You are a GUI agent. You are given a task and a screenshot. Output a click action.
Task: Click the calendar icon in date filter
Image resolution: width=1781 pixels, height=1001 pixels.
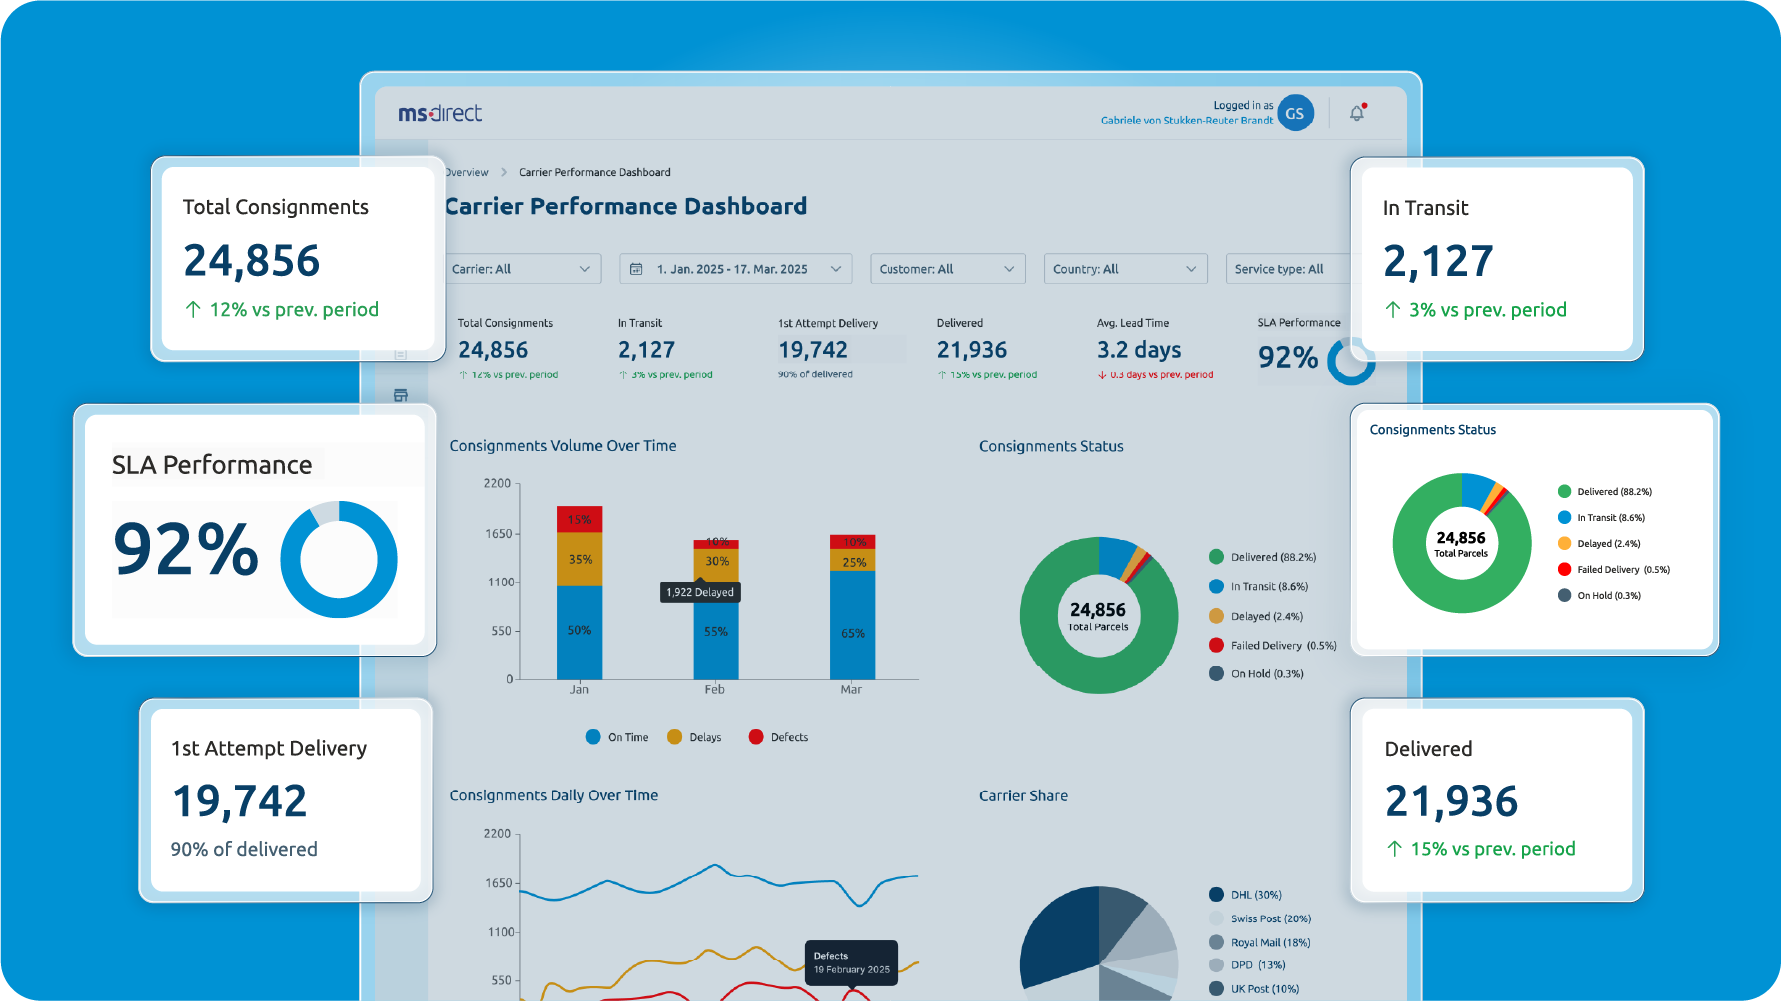tap(636, 269)
